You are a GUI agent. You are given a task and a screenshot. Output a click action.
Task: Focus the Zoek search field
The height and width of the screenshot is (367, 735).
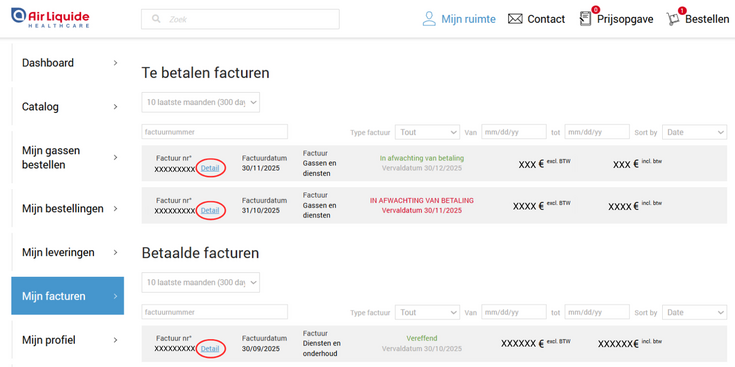240,19
